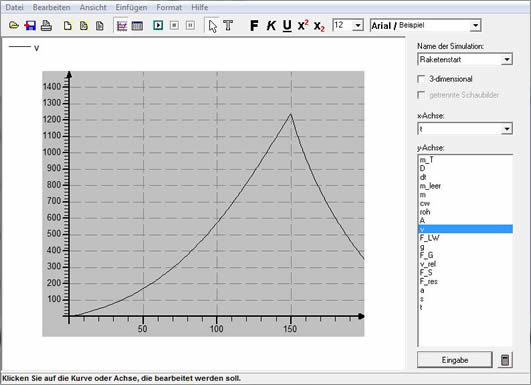Toggle italic (K) formatting

pos(271,26)
